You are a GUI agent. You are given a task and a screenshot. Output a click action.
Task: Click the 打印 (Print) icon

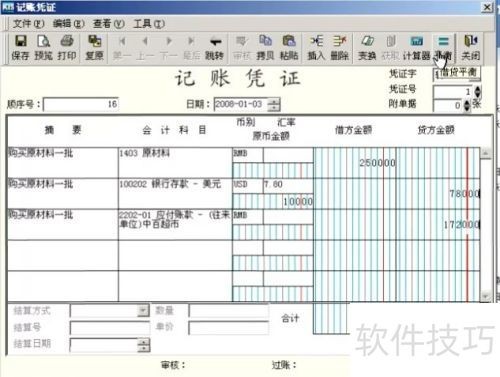[x=67, y=48]
